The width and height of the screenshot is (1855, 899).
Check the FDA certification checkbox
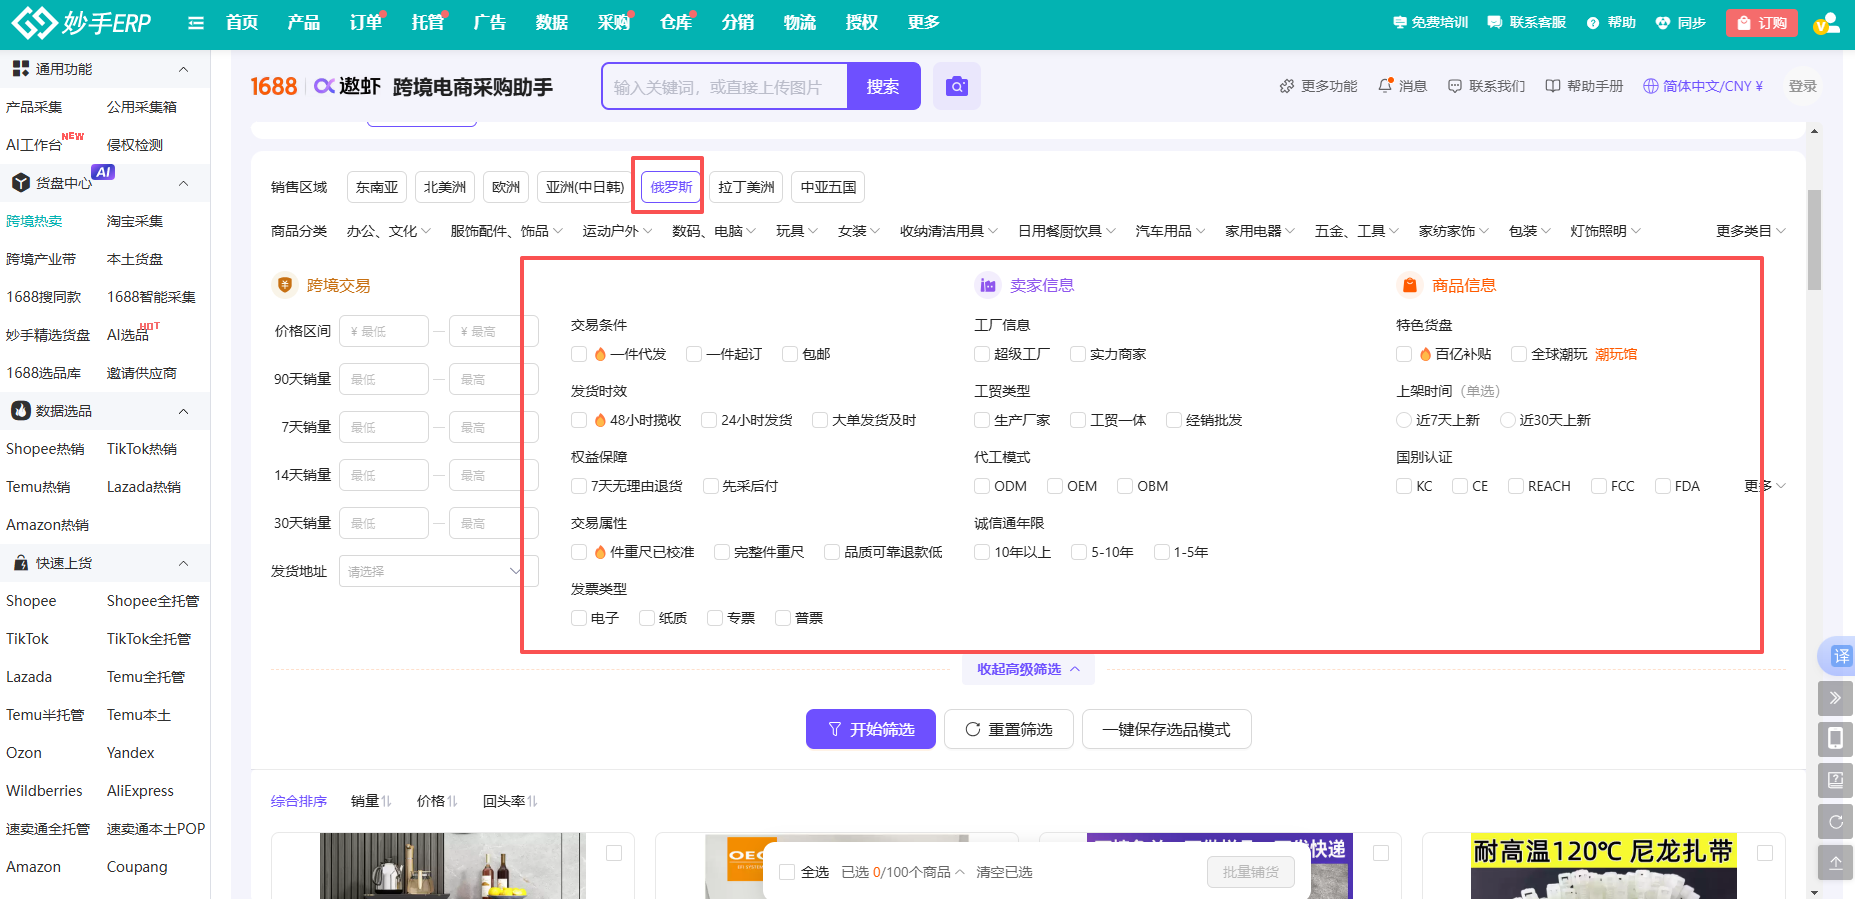[x=1663, y=486]
